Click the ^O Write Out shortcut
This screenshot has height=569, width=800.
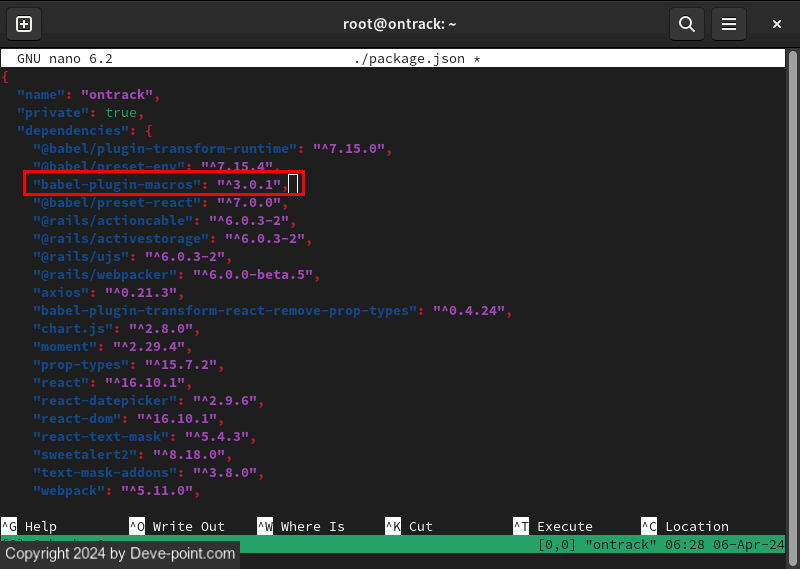tap(177, 526)
